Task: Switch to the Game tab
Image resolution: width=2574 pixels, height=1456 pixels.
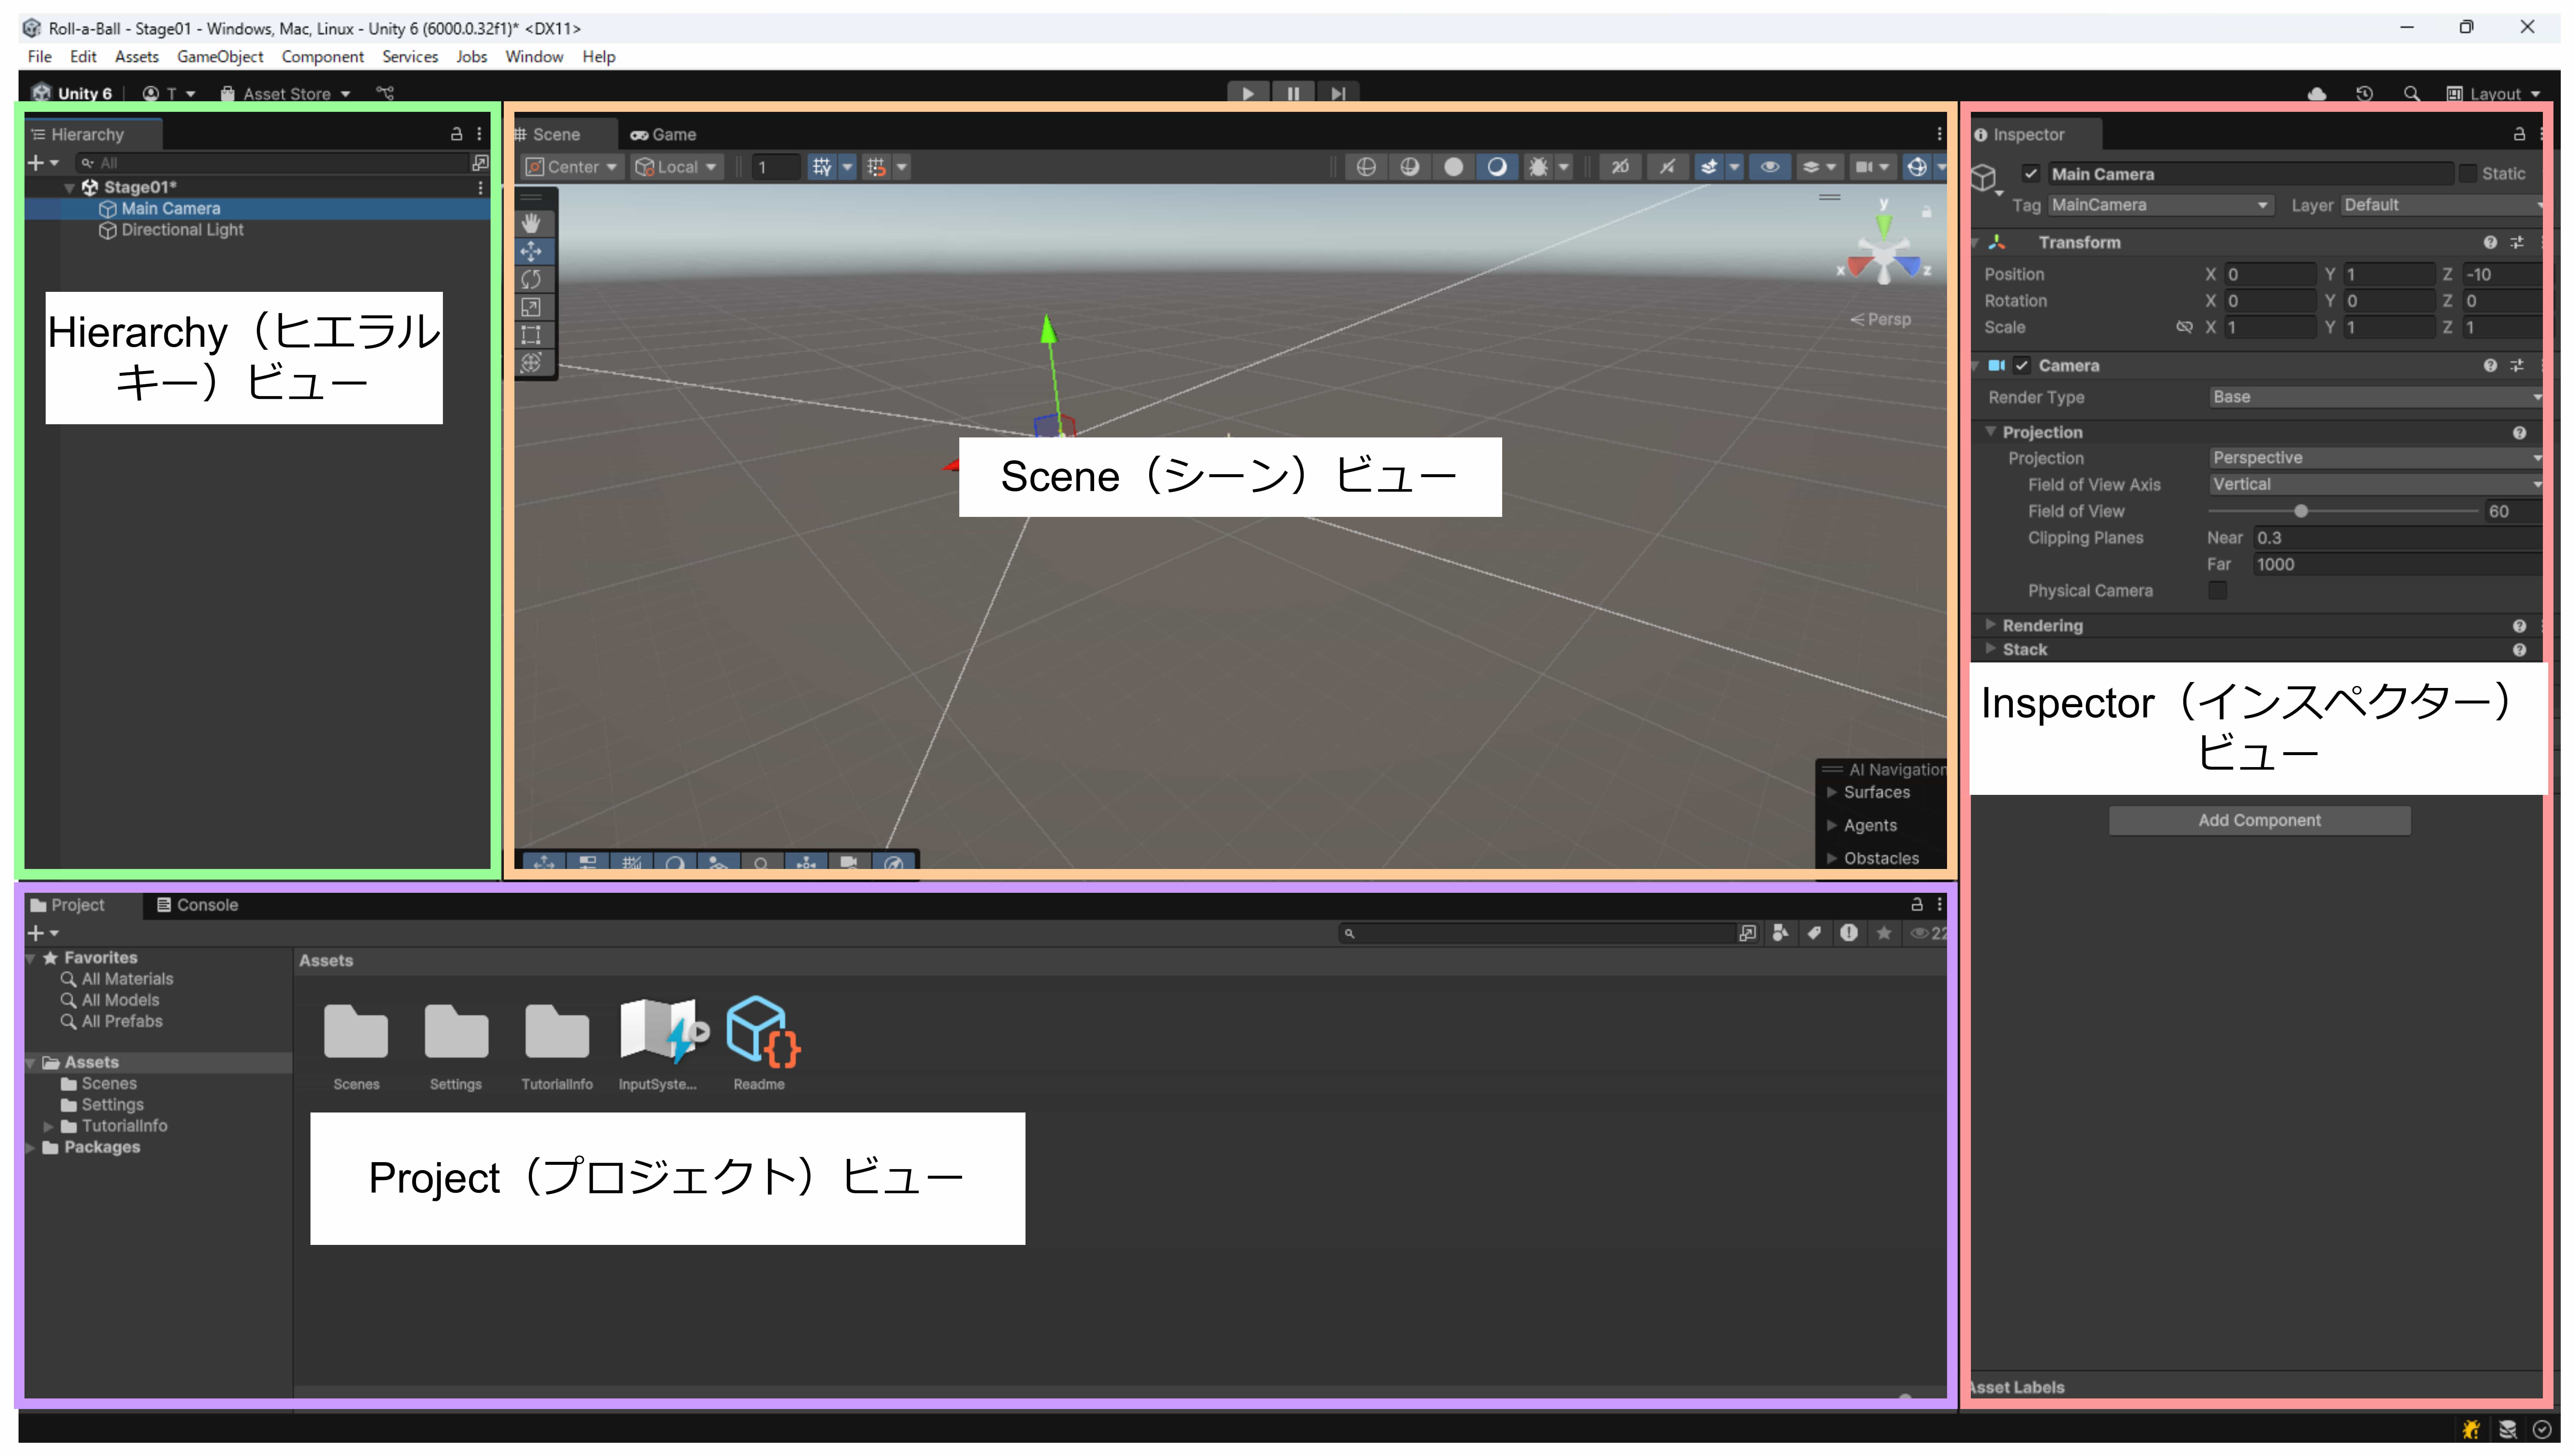Action: tap(664, 134)
